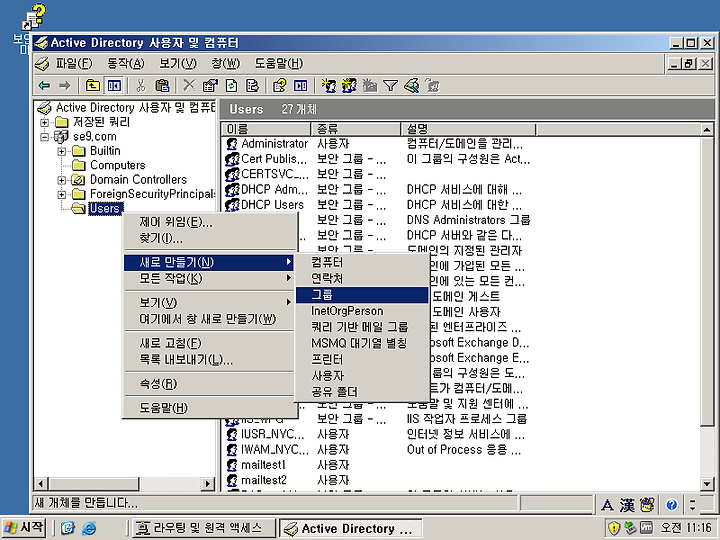
Task: Click the Forward arrow toolbar icon
Action: [65, 85]
